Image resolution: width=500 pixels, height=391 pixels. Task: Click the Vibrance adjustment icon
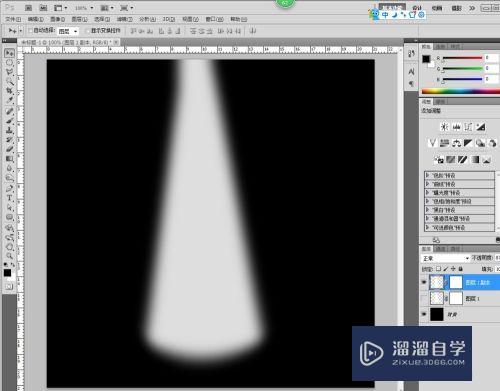[x=432, y=143]
